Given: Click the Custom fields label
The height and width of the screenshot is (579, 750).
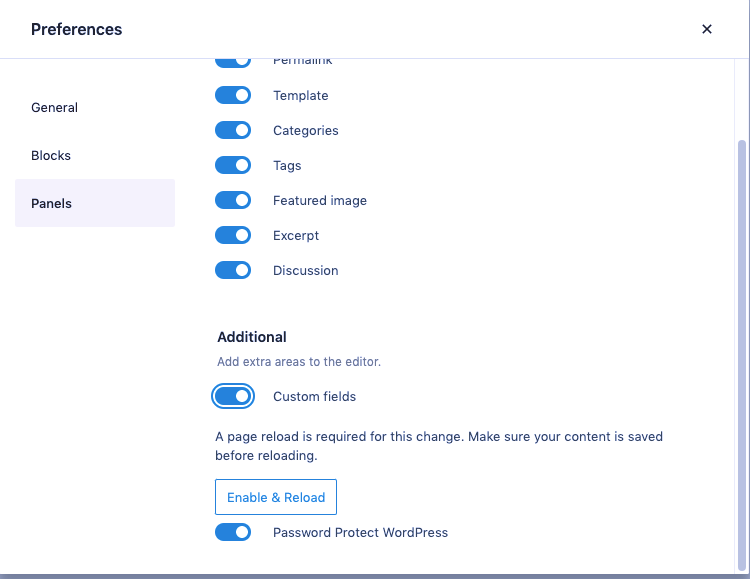Looking at the screenshot, I should tap(314, 397).
